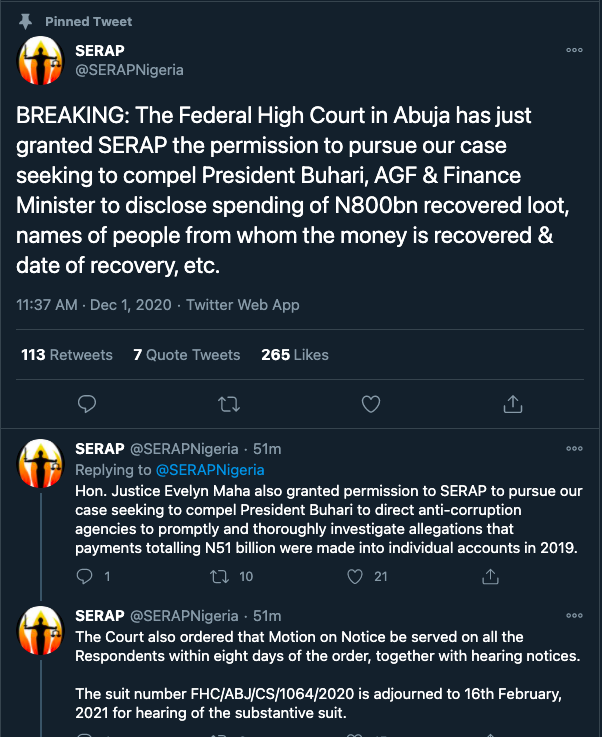Reply to the Justice Evelyn Maha tweet
This screenshot has height=737, width=602.
tap(87, 576)
